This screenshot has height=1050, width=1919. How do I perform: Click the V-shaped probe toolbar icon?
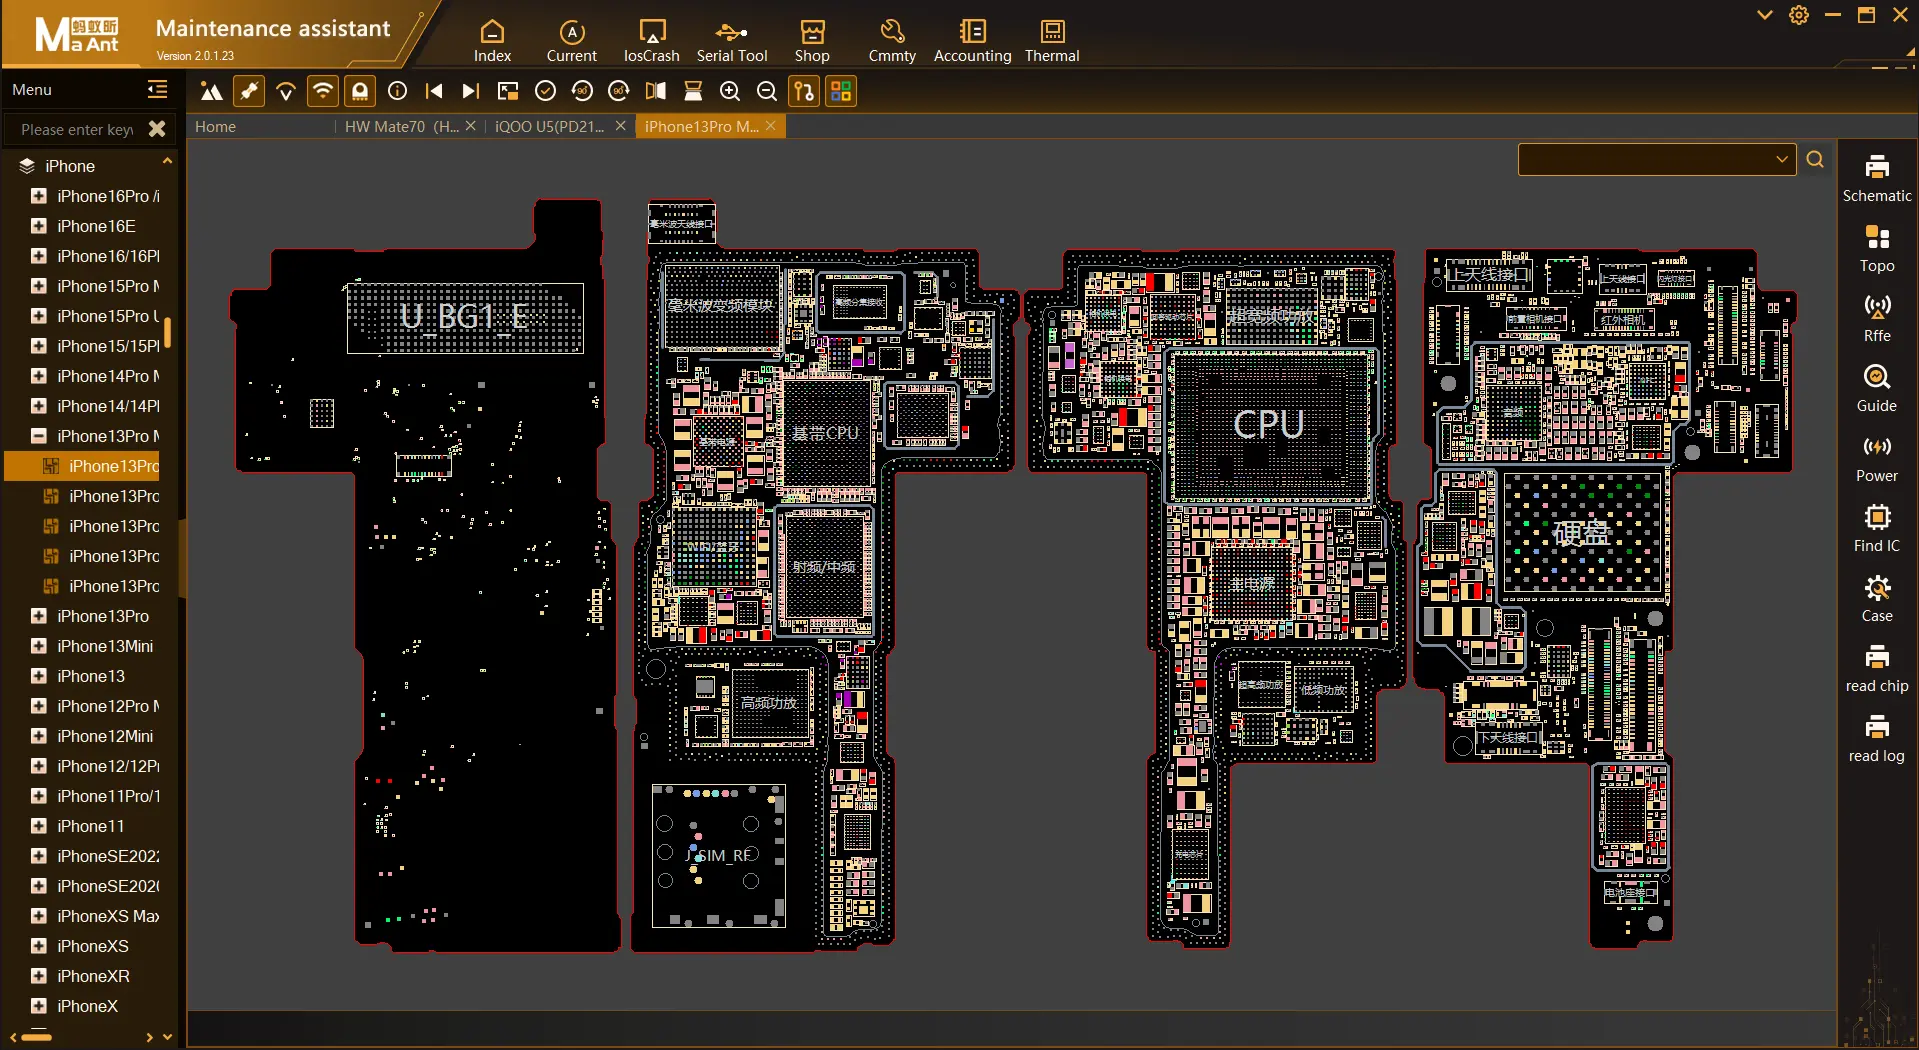click(x=286, y=92)
